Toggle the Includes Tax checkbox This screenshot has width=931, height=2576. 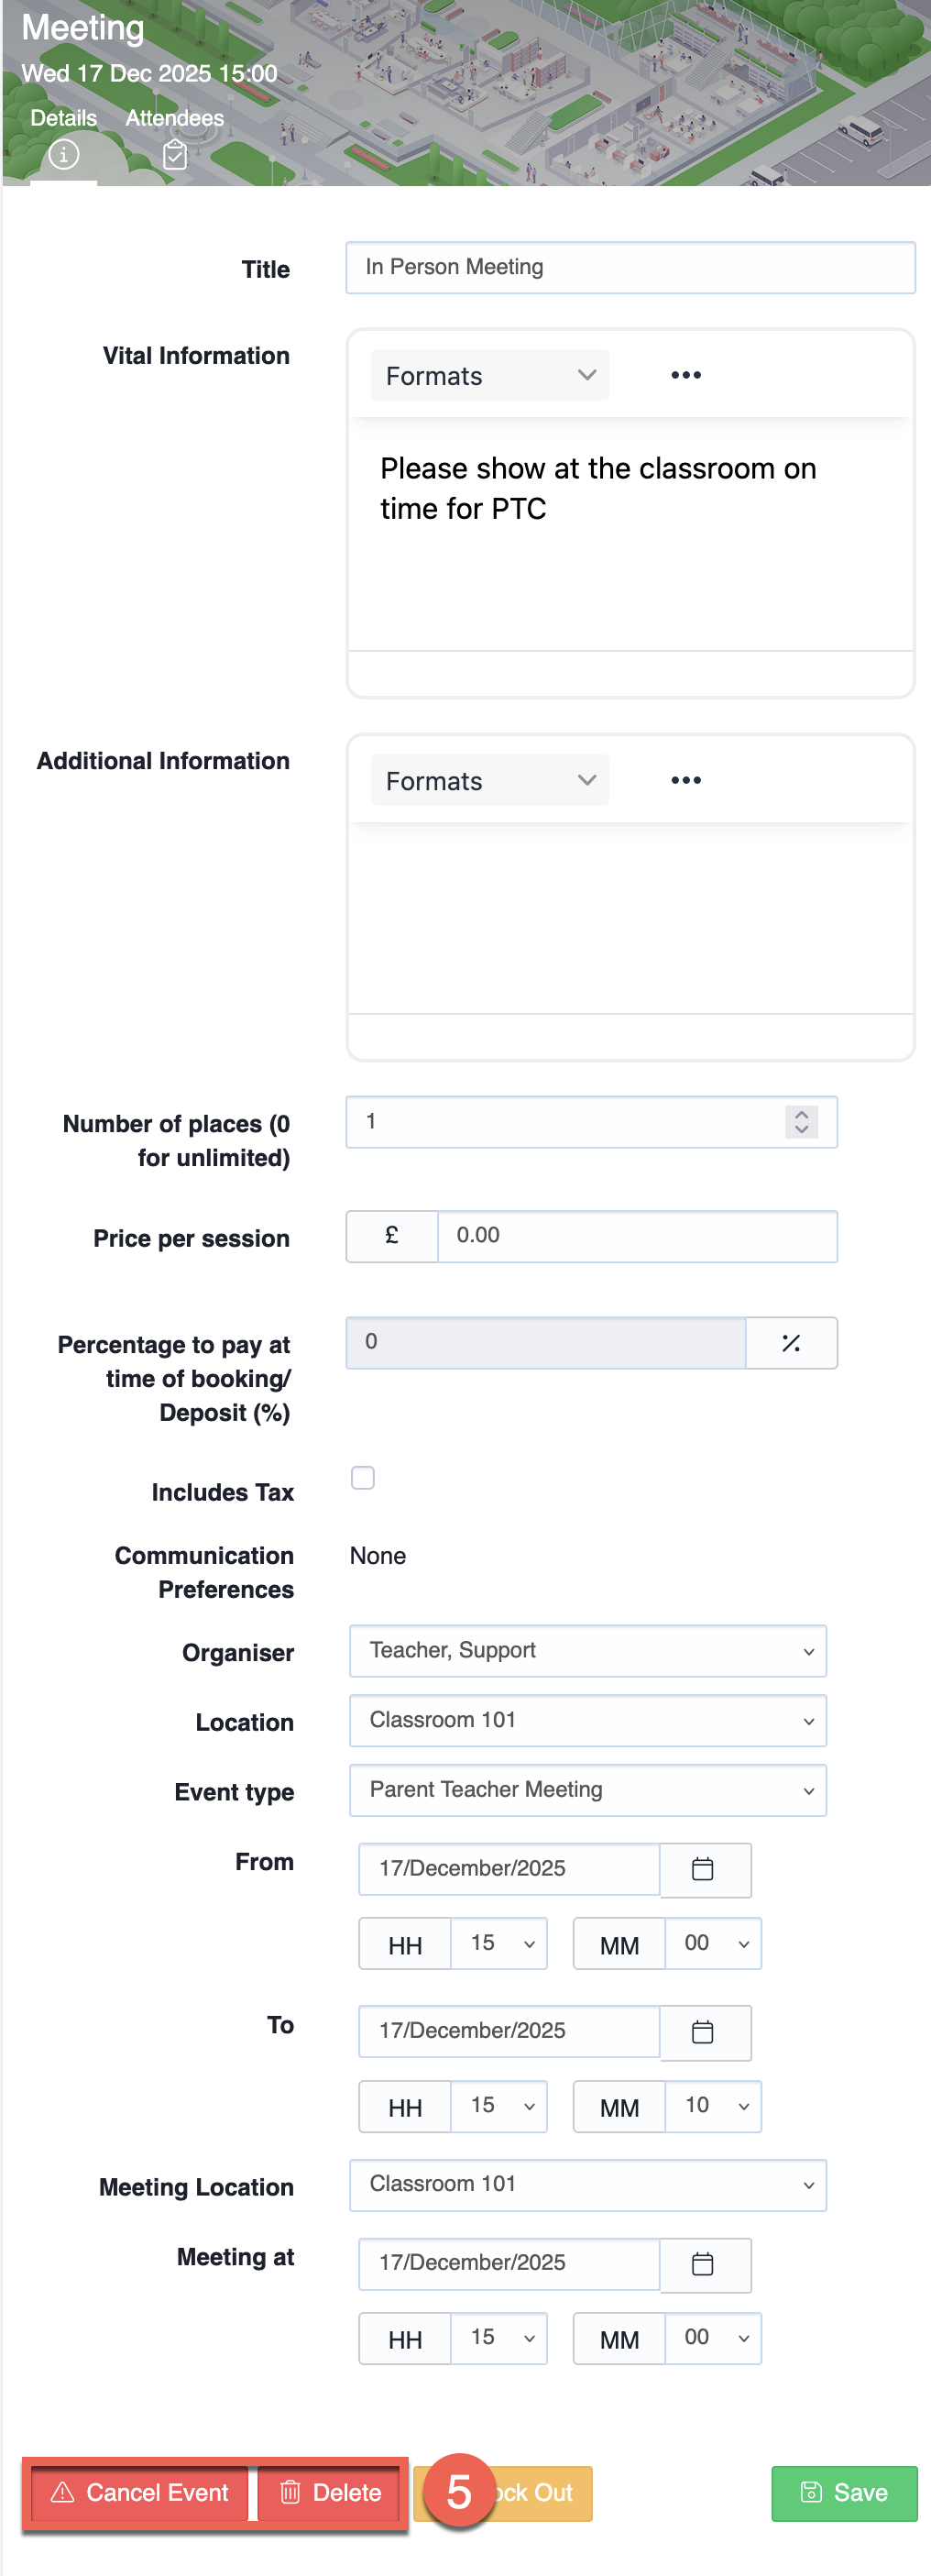pos(363,1477)
